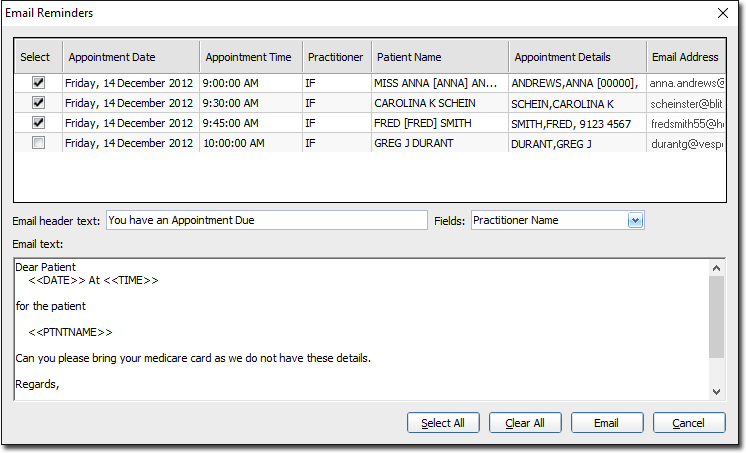The height and width of the screenshot is (453, 746).
Task: Check the Greg J Durant checkbox
Action: (x=38, y=143)
